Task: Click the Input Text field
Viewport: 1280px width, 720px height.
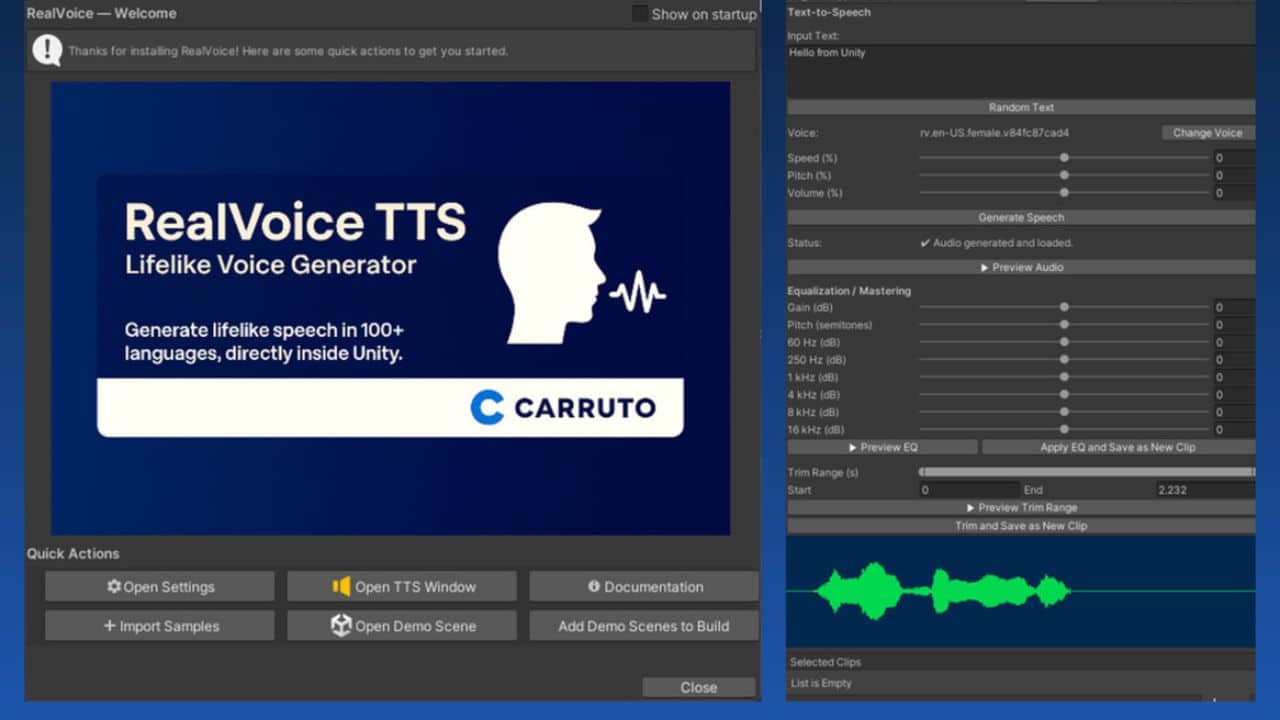Action: coord(1020,72)
